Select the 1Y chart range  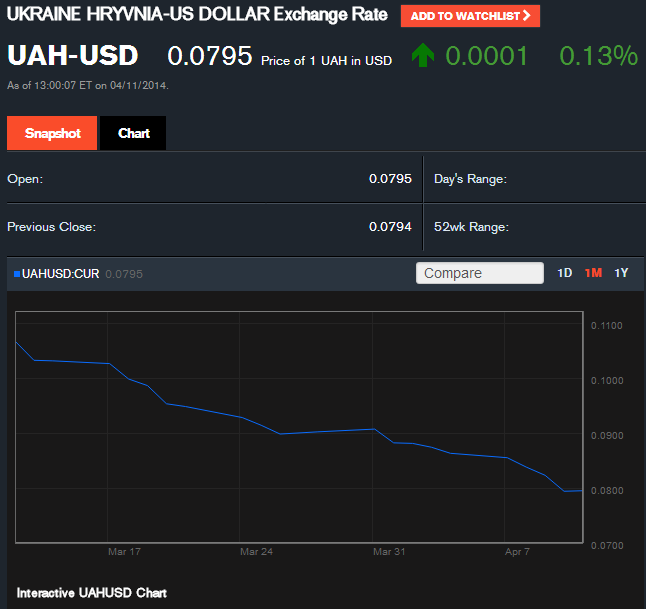point(621,273)
